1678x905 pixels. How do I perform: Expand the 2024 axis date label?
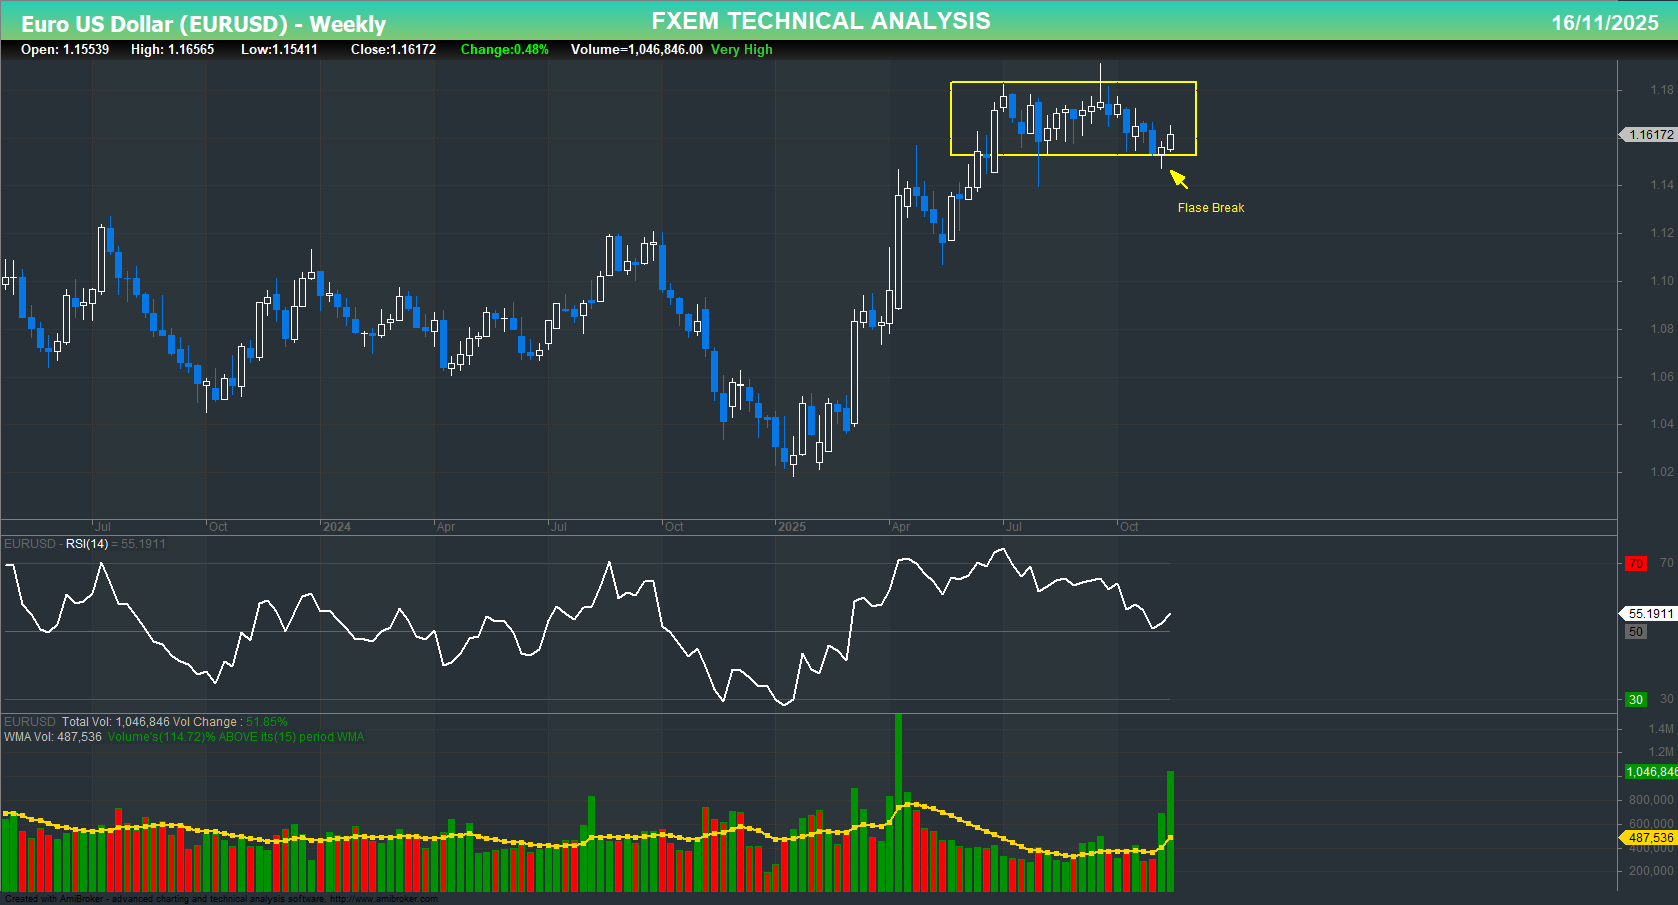click(339, 525)
